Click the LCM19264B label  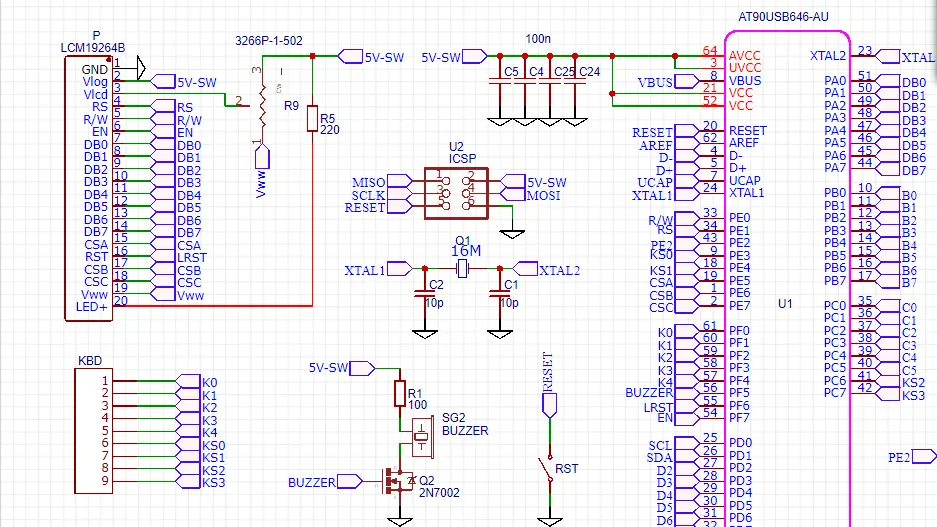pos(93,47)
